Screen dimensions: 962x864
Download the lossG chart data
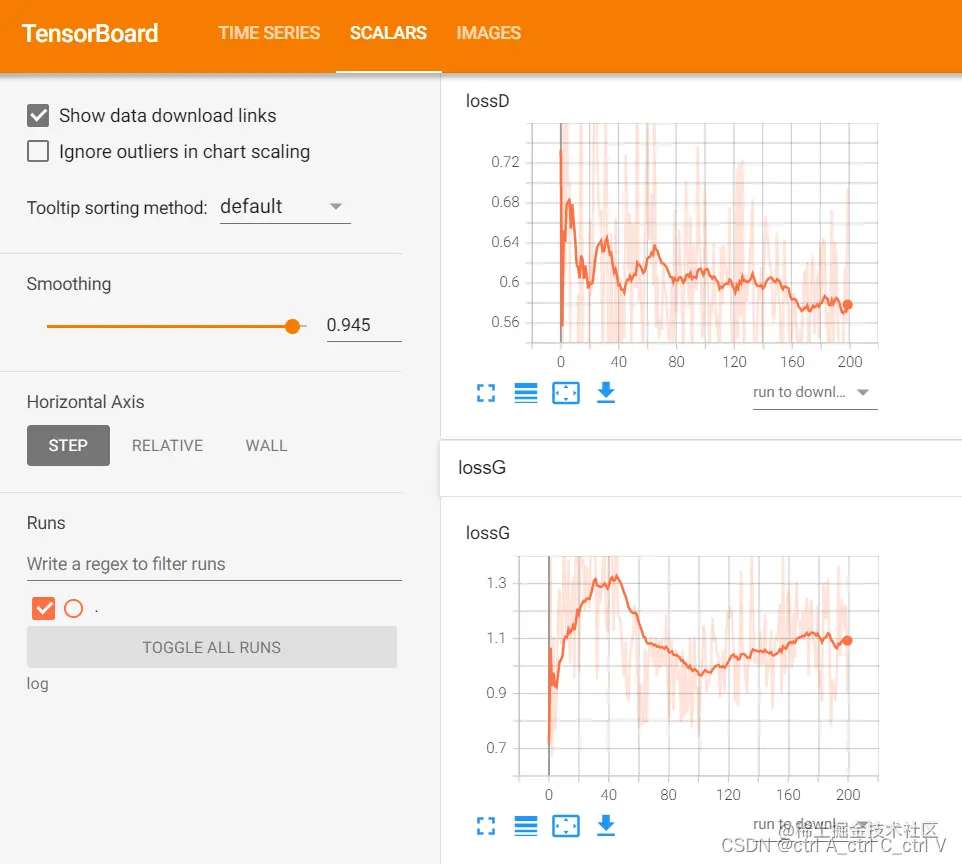point(606,826)
